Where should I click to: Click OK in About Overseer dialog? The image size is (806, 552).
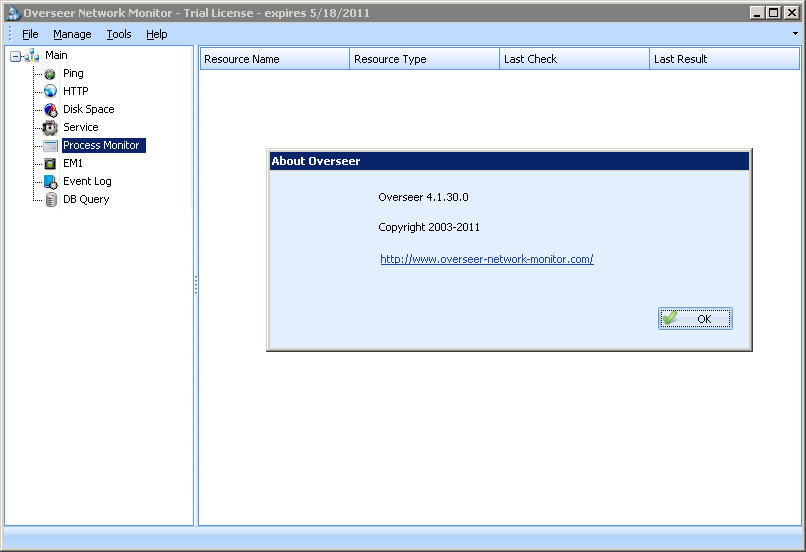pos(695,319)
